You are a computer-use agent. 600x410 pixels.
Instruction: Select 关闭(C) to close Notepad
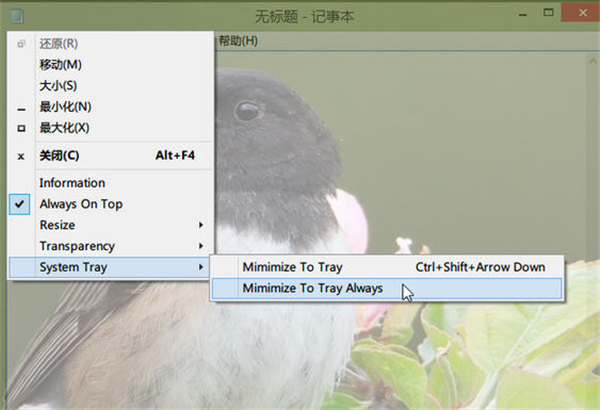pyautogui.click(x=59, y=156)
